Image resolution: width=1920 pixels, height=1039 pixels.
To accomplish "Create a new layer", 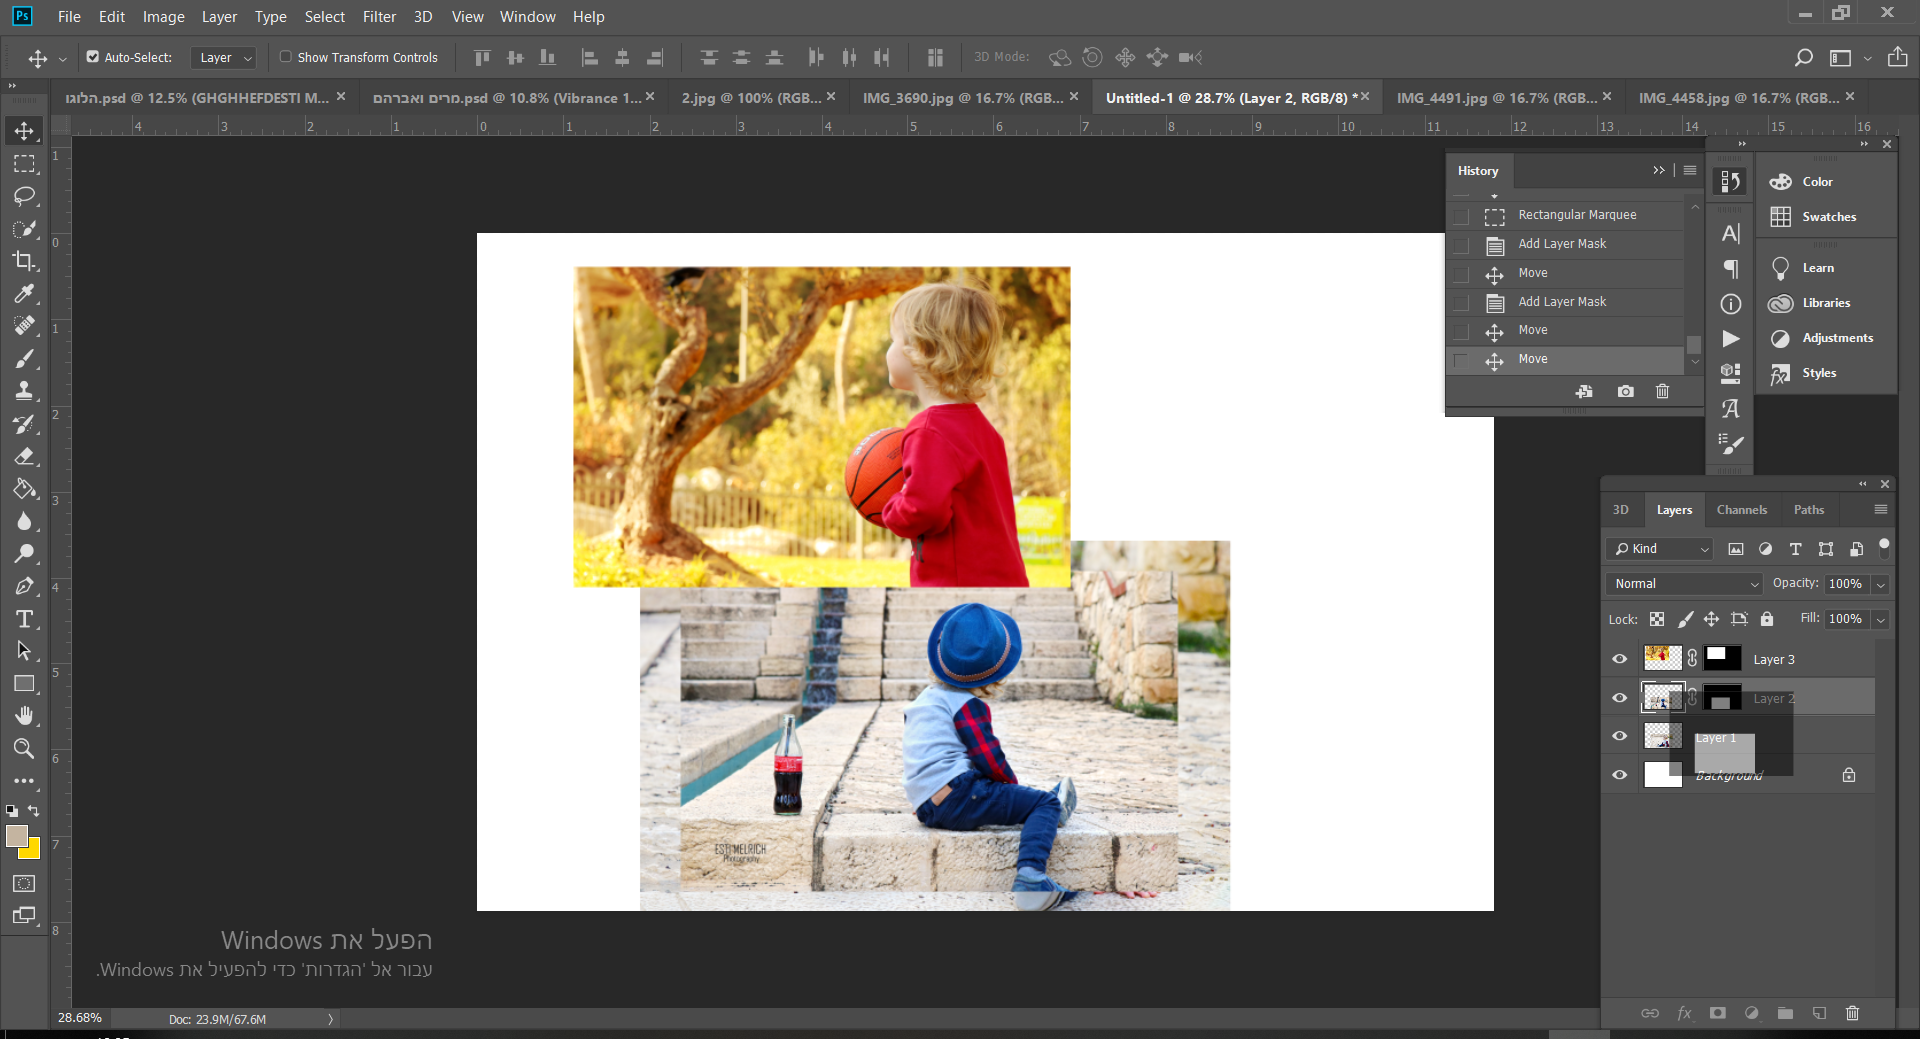I will pos(1819,1013).
